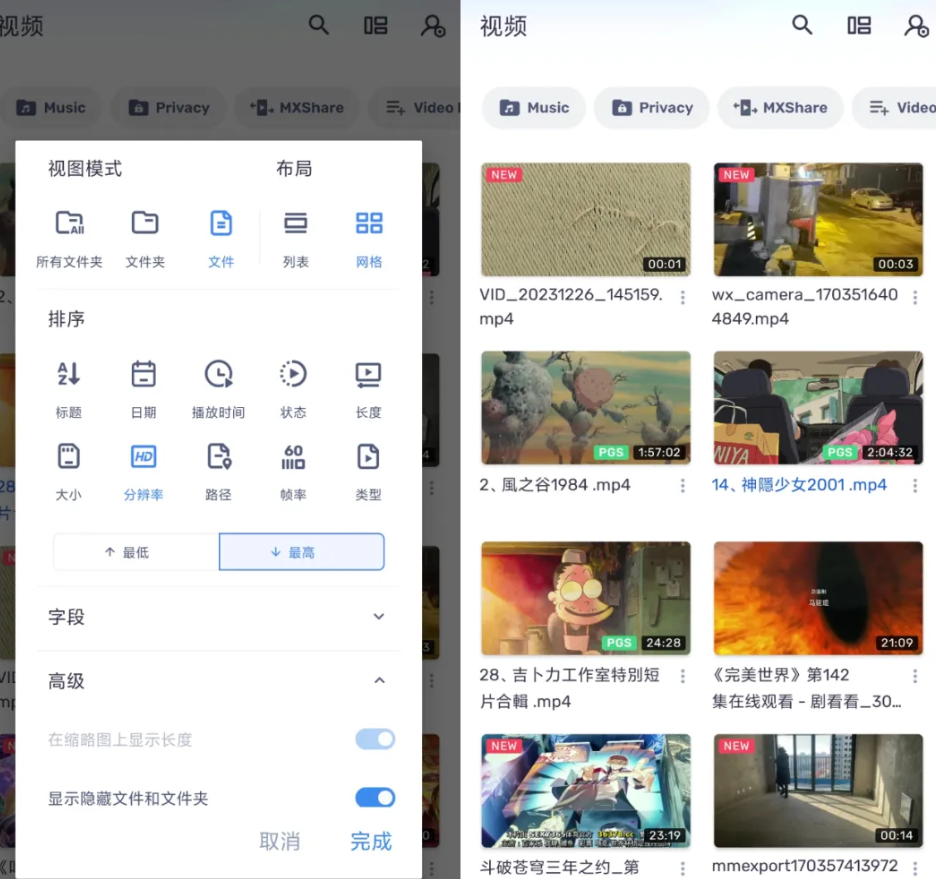Sort by 大小 (size) icon
Screen dimensions: 936x879
coord(68,458)
